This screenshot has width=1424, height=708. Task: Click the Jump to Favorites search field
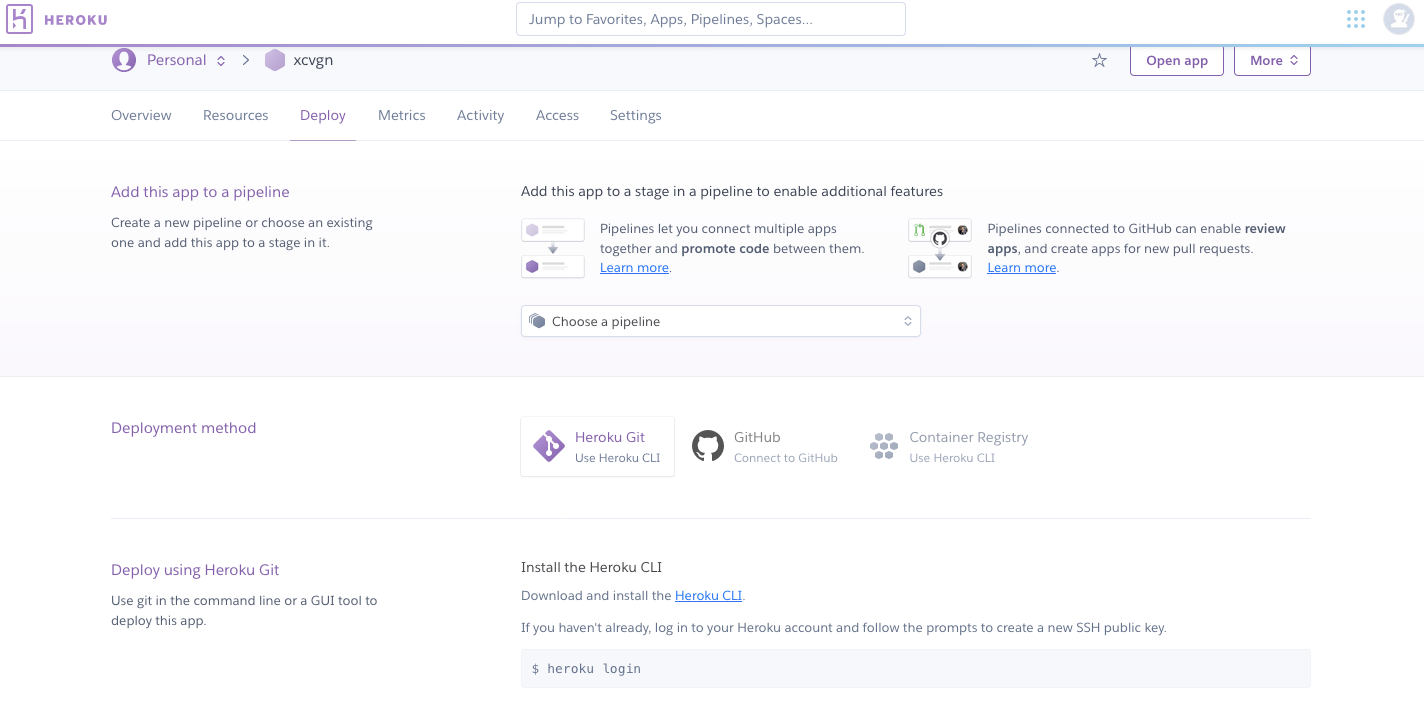710,18
